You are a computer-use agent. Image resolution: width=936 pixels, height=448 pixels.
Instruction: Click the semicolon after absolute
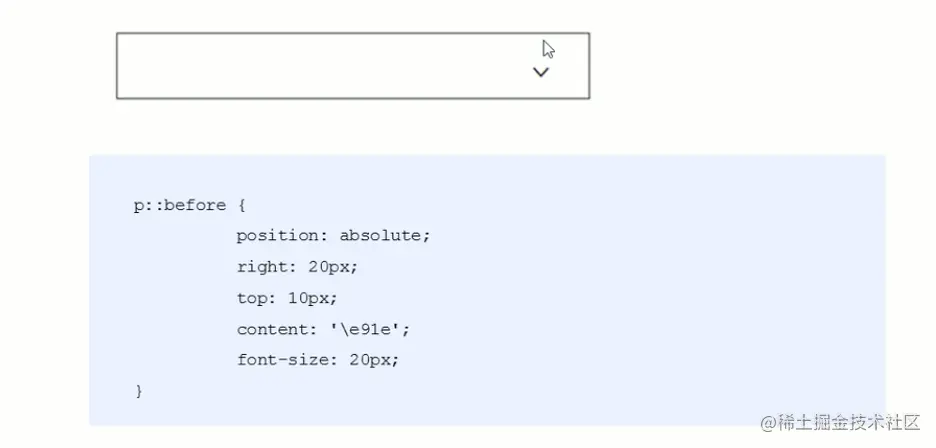click(x=427, y=236)
